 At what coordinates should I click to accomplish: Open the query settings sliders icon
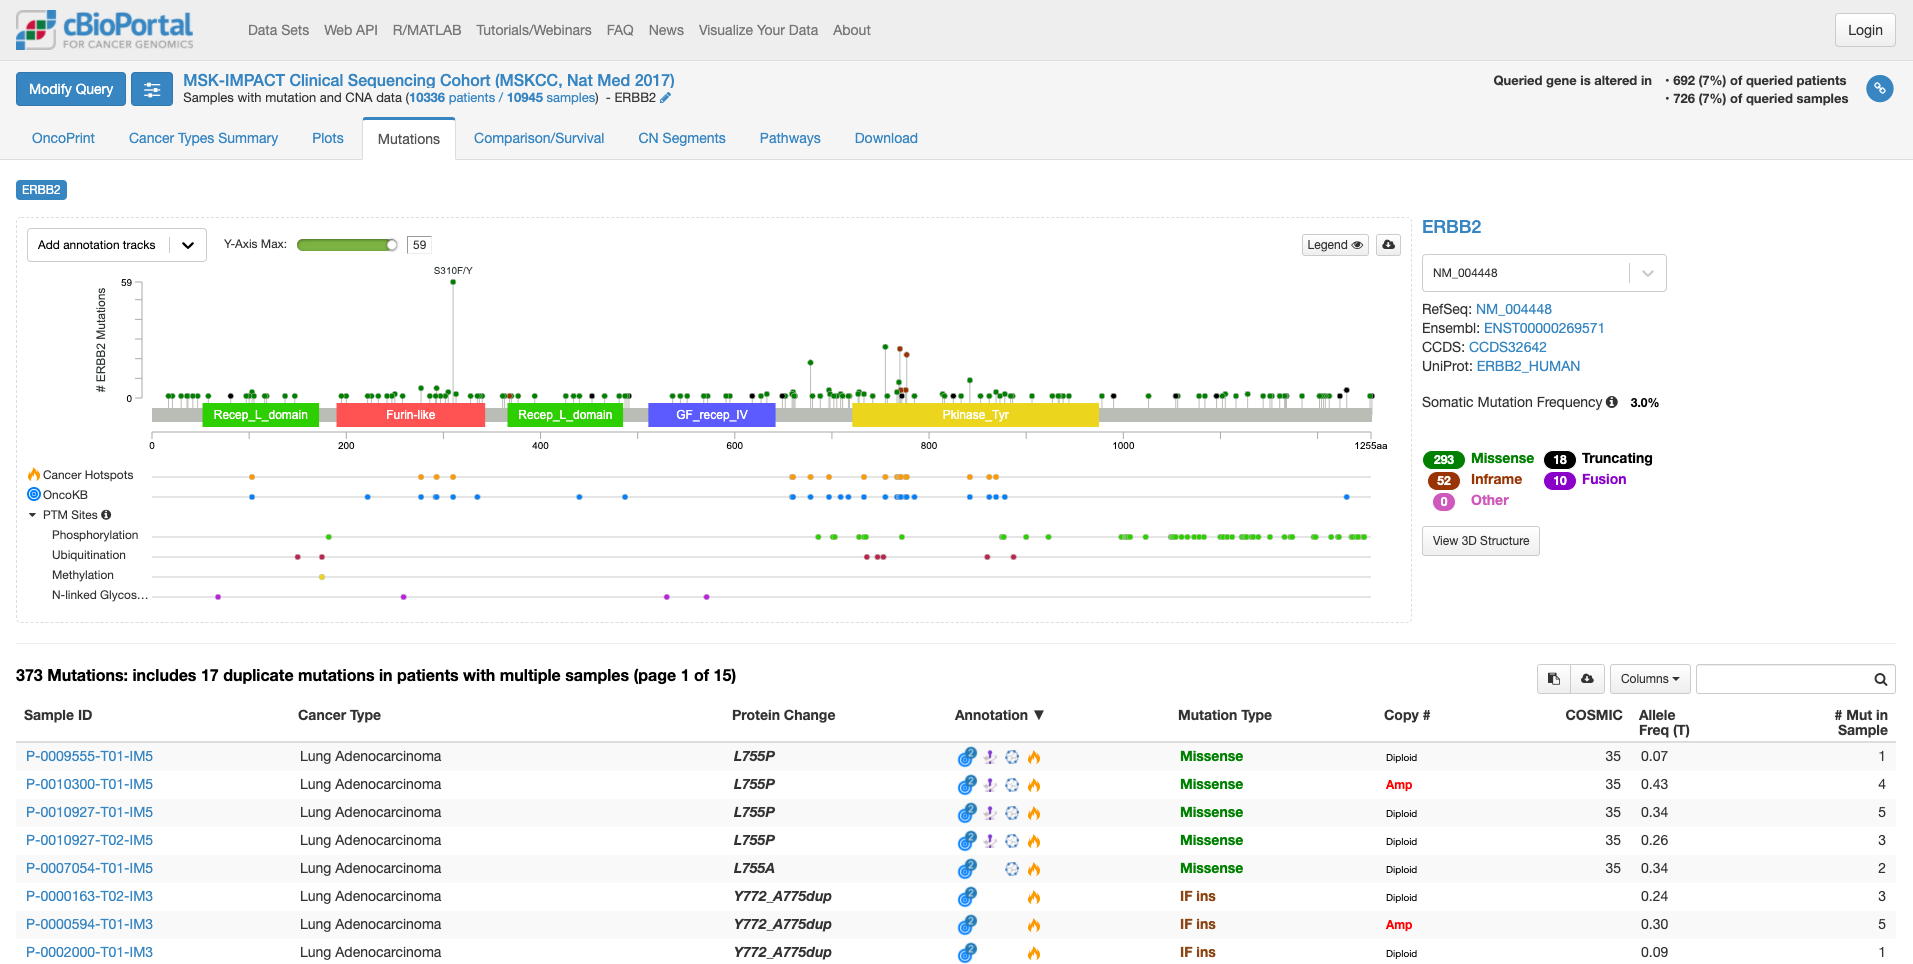pos(152,89)
